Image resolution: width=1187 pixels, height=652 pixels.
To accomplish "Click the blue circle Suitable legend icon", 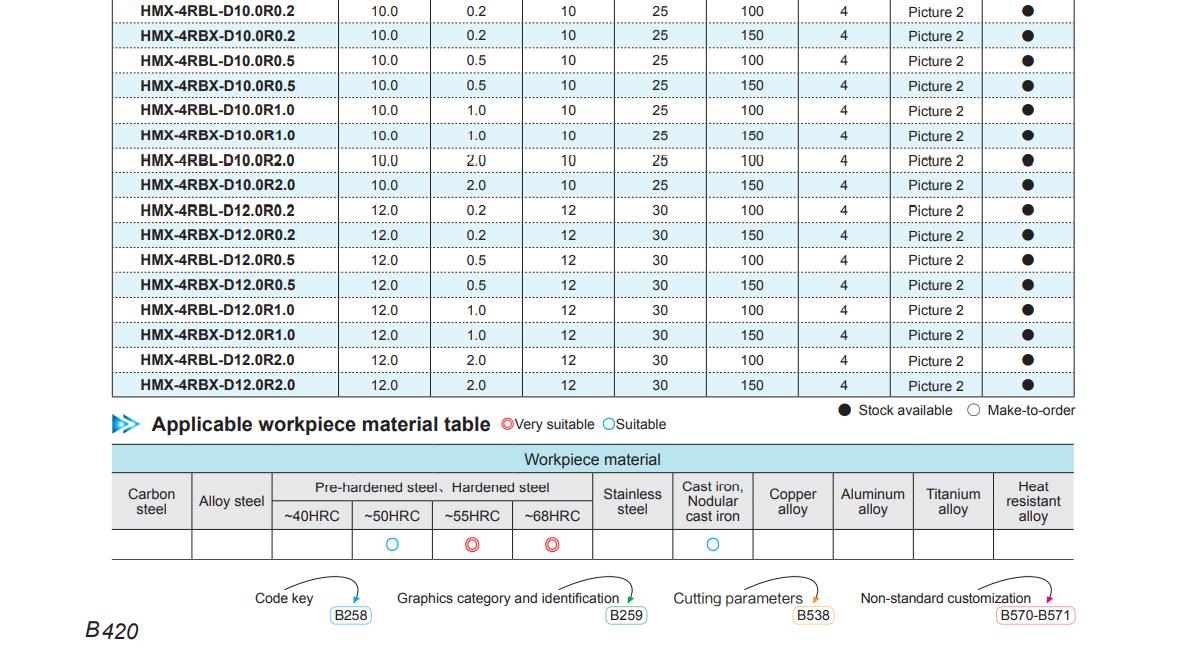I will (609, 424).
